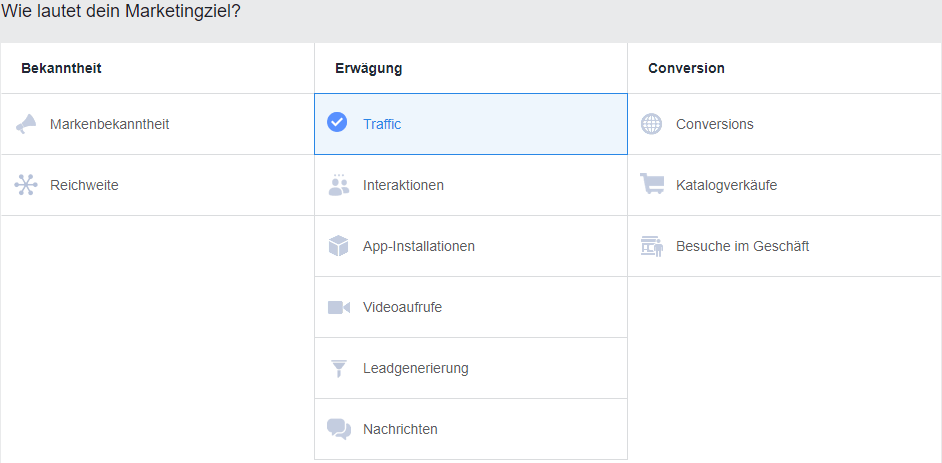Click the Reichweite network icon

click(26, 185)
